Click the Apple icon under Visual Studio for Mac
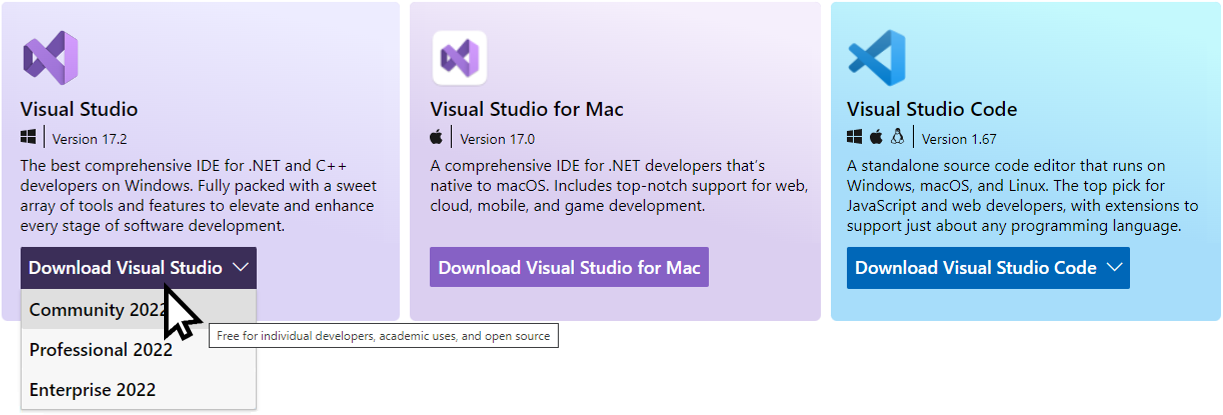1223x415 pixels. 436,137
